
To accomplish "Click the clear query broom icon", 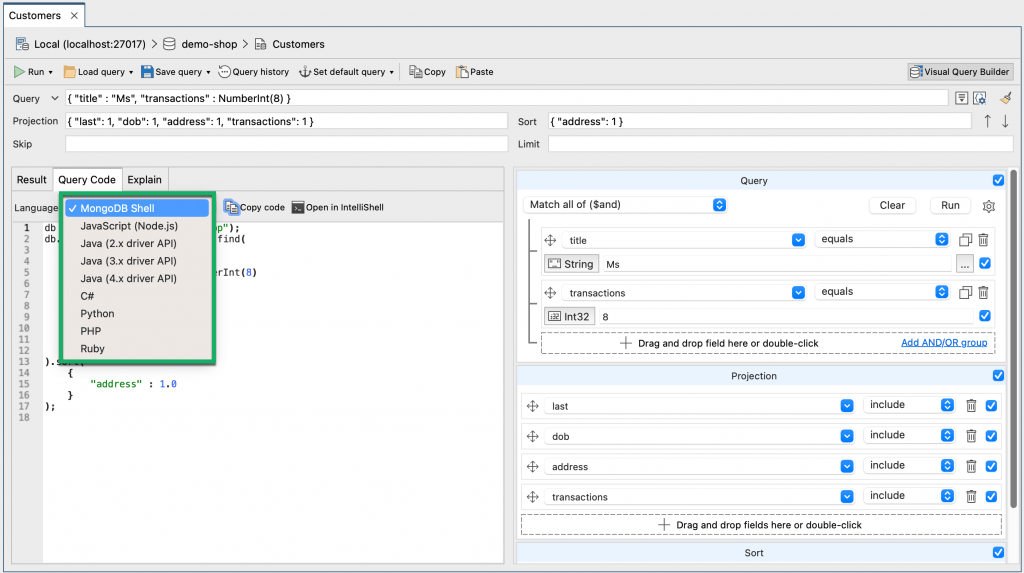I will click(x=1005, y=98).
